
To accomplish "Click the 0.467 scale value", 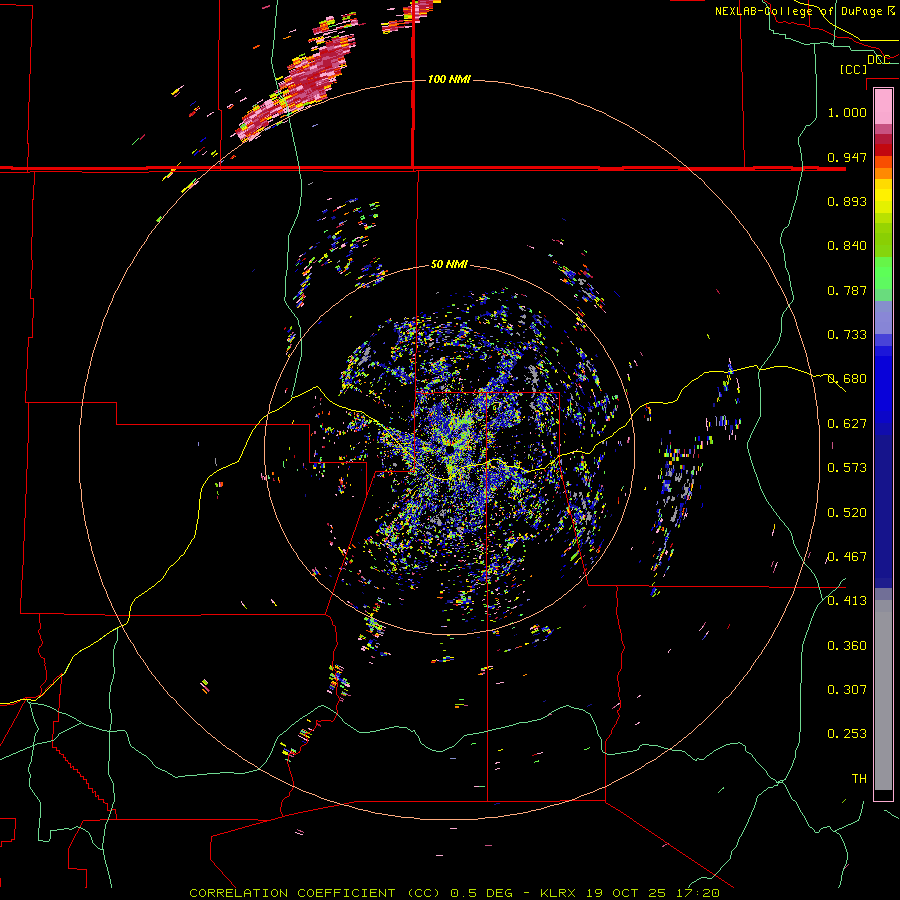I will (x=847, y=557).
